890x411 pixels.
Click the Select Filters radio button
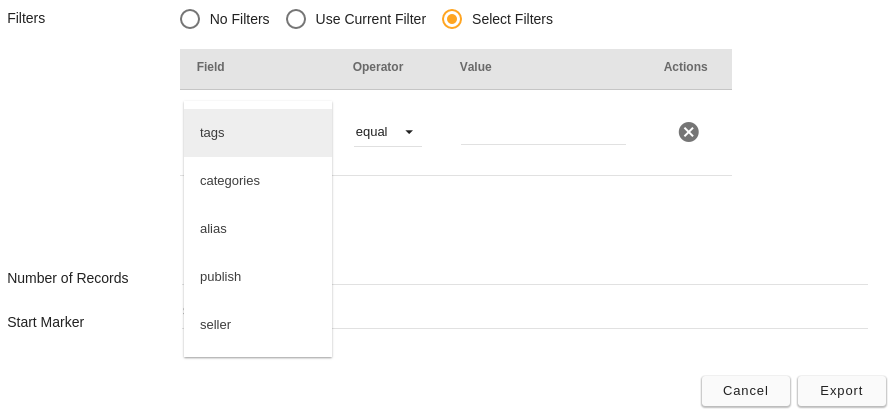(452, 19)
